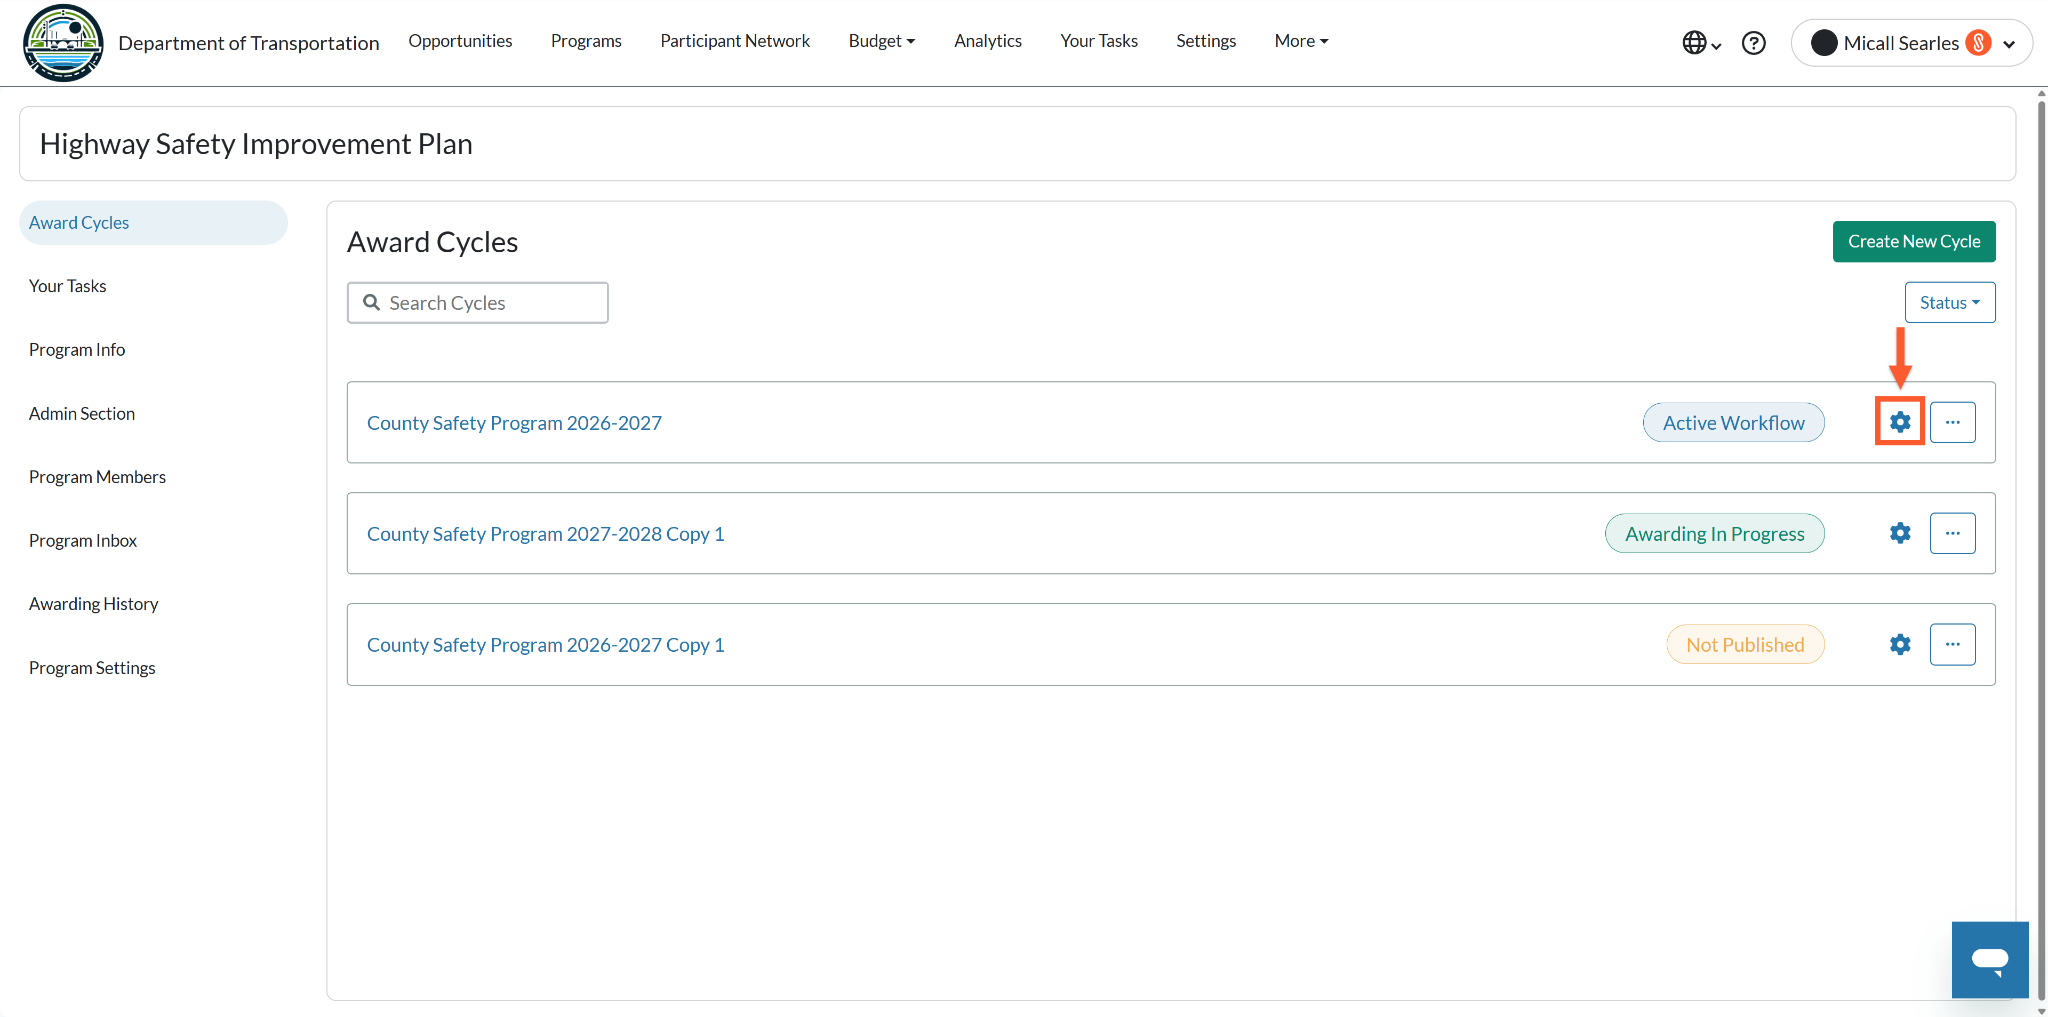
Task: Open ellipsis menu for 2027-2028 Copy 1 cycle
Action: click(x=1952, y=533)
